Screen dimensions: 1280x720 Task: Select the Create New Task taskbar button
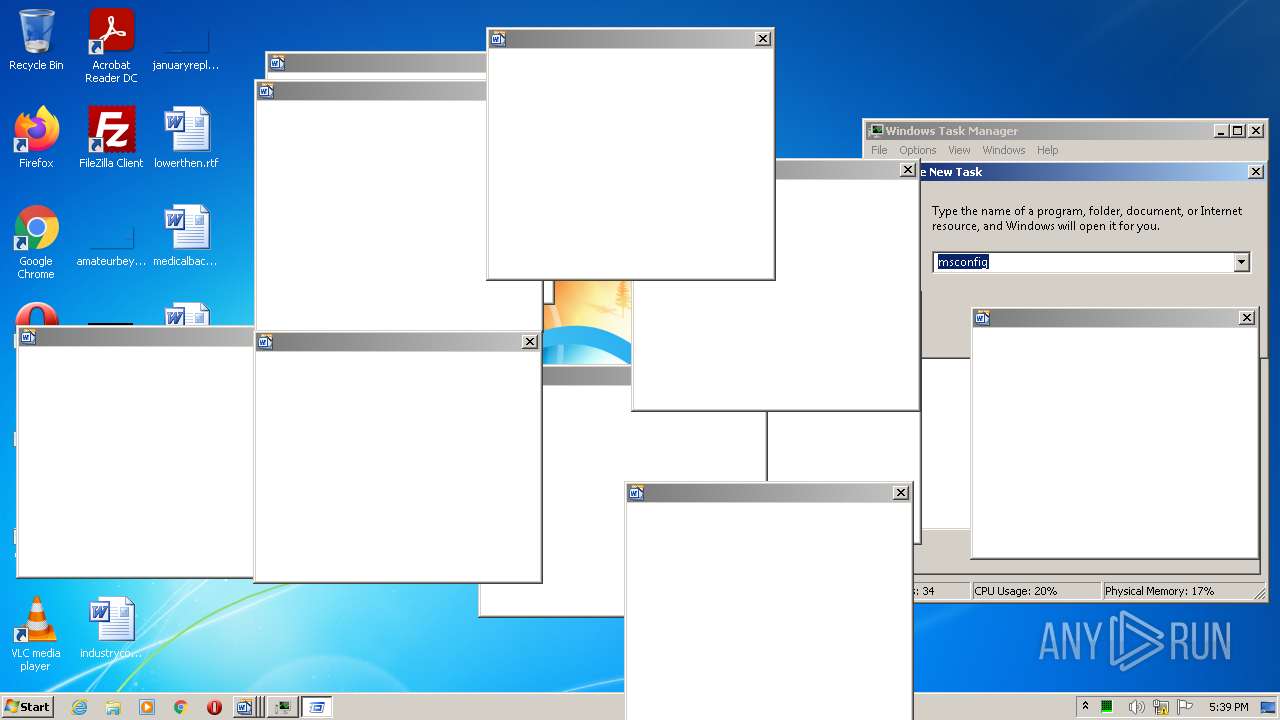click(x=317, y=707)
